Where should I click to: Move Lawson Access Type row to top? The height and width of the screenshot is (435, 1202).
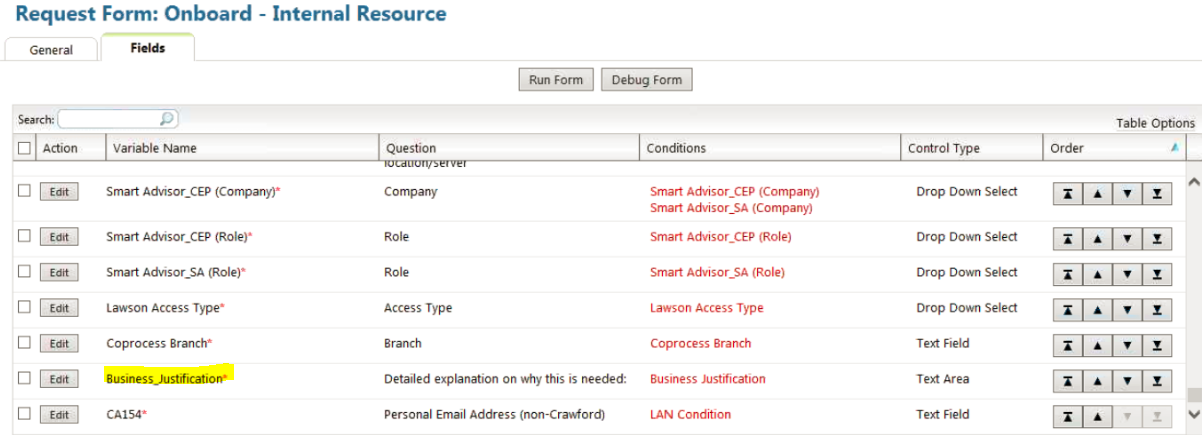[x=1067, y=309]
